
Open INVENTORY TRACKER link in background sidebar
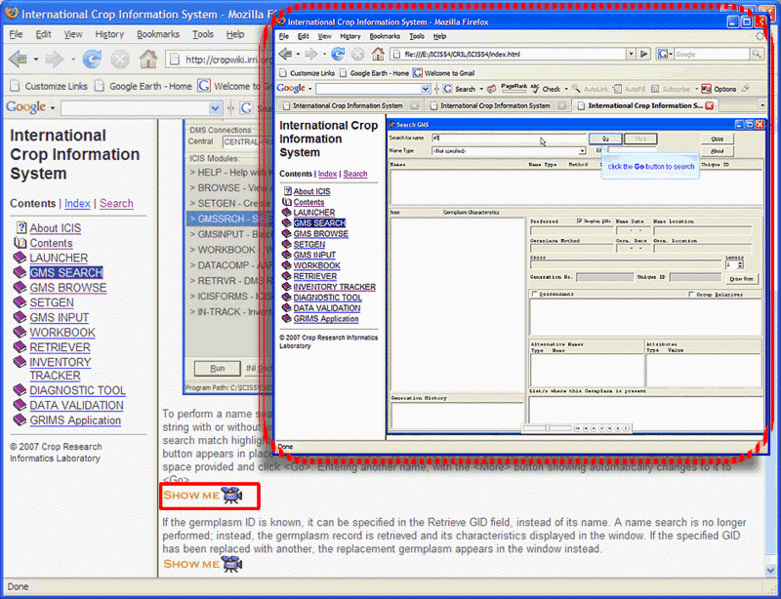60,368
